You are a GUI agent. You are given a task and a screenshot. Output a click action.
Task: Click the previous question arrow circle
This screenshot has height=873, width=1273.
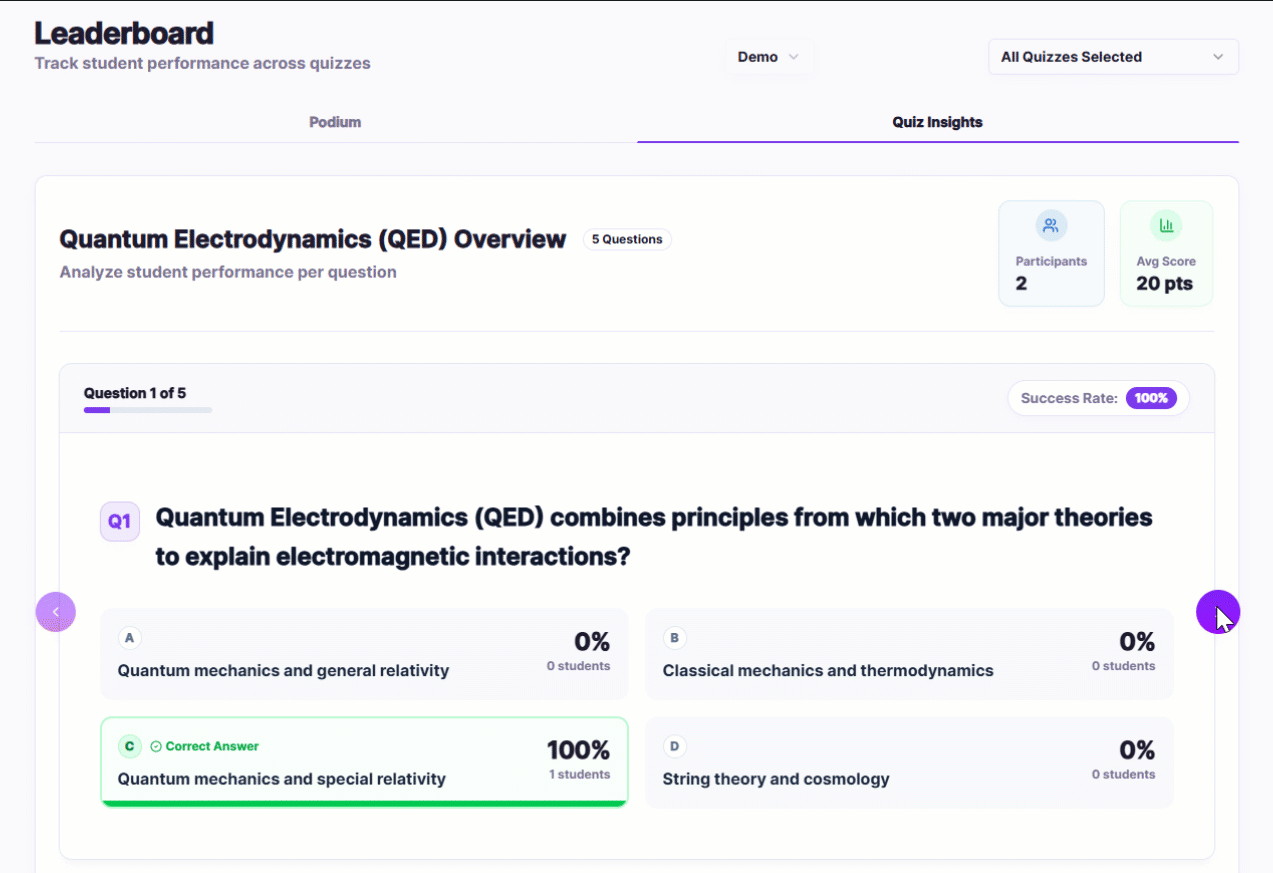[x=55, y=611]
